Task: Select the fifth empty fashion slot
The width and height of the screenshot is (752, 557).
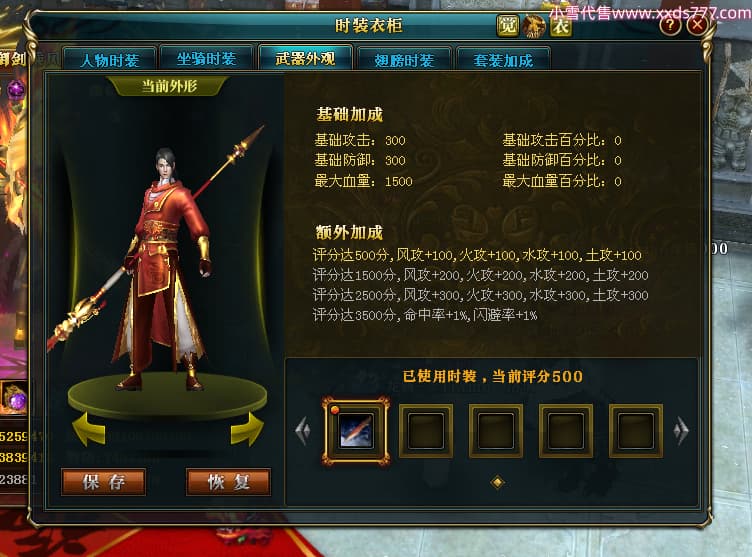Action: (636, 431)
